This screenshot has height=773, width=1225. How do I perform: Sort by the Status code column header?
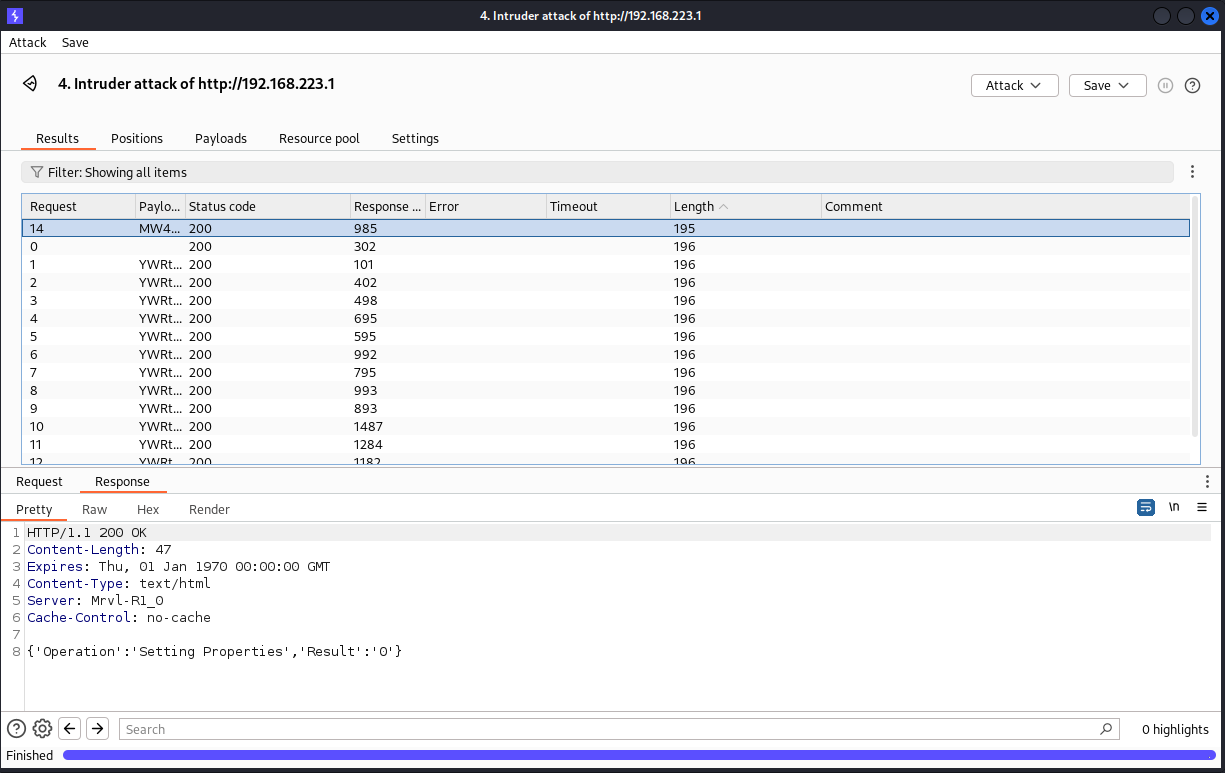[267, 206]
